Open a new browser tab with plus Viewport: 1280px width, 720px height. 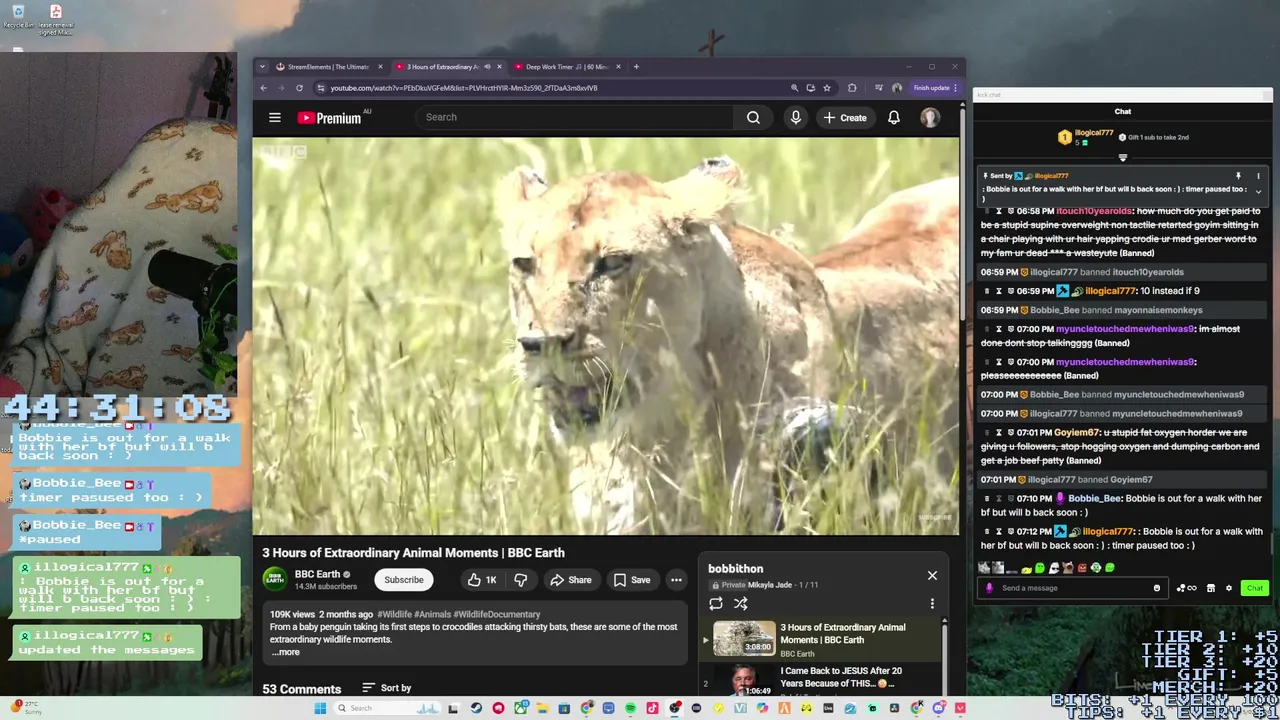[x=636, y=67]
